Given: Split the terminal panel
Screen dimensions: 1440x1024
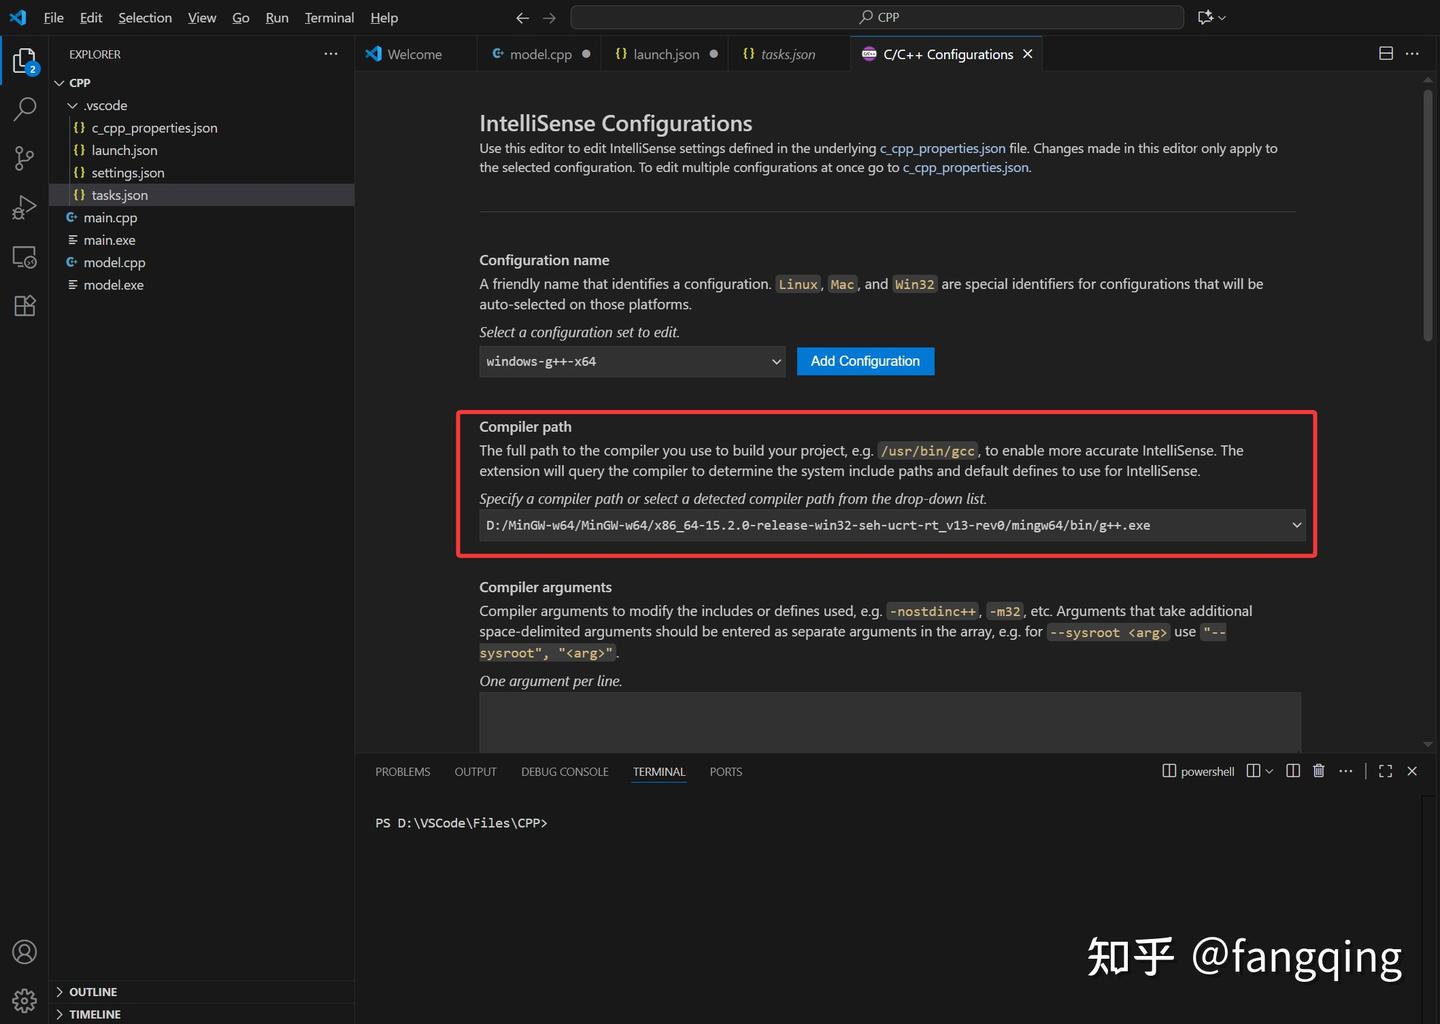Looking at the screenshot, I should [x=1293, y=771].
